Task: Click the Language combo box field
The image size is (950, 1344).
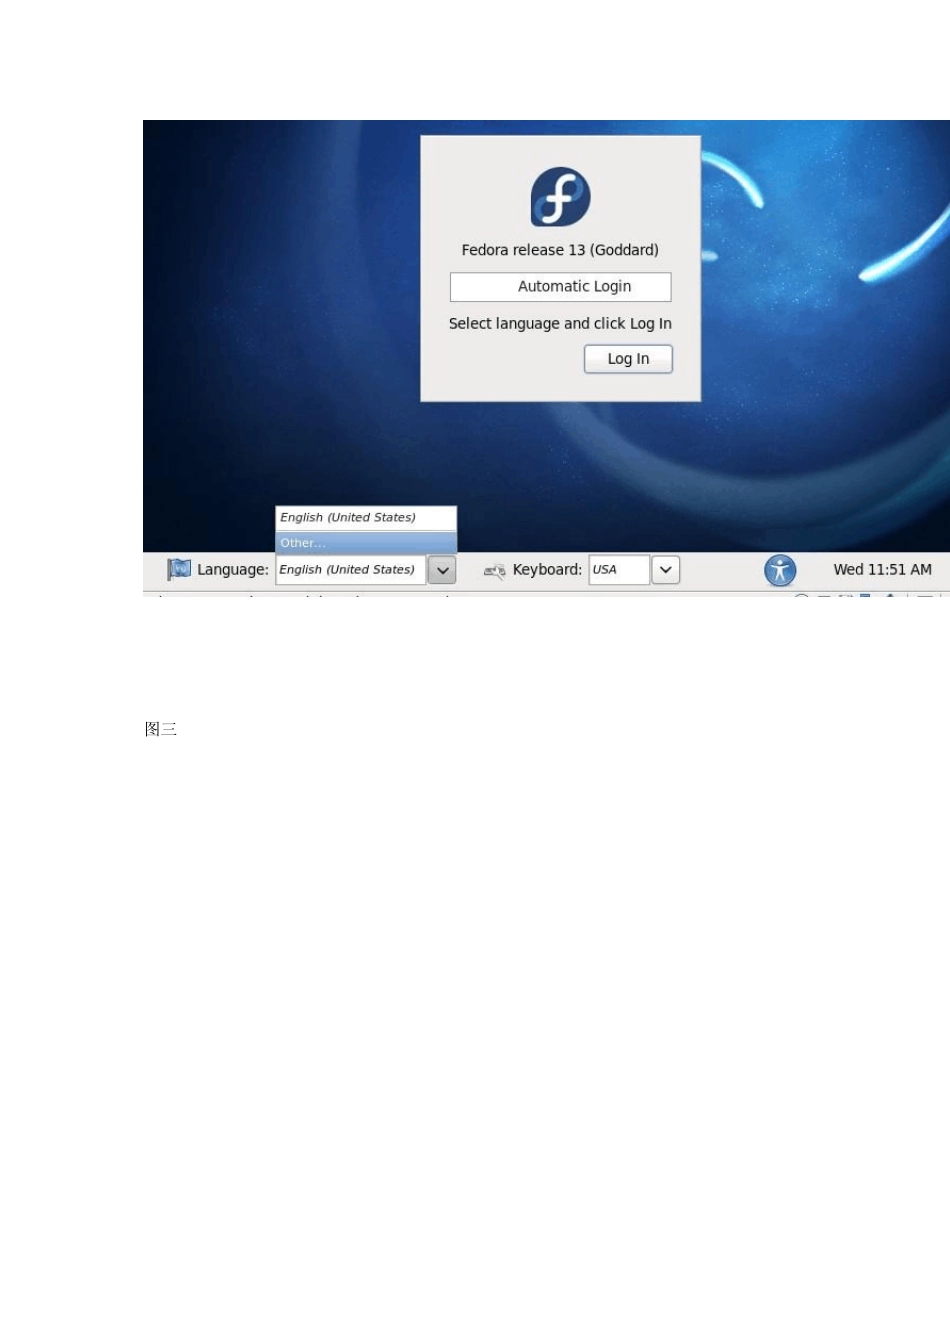Action: click(351, 570)
